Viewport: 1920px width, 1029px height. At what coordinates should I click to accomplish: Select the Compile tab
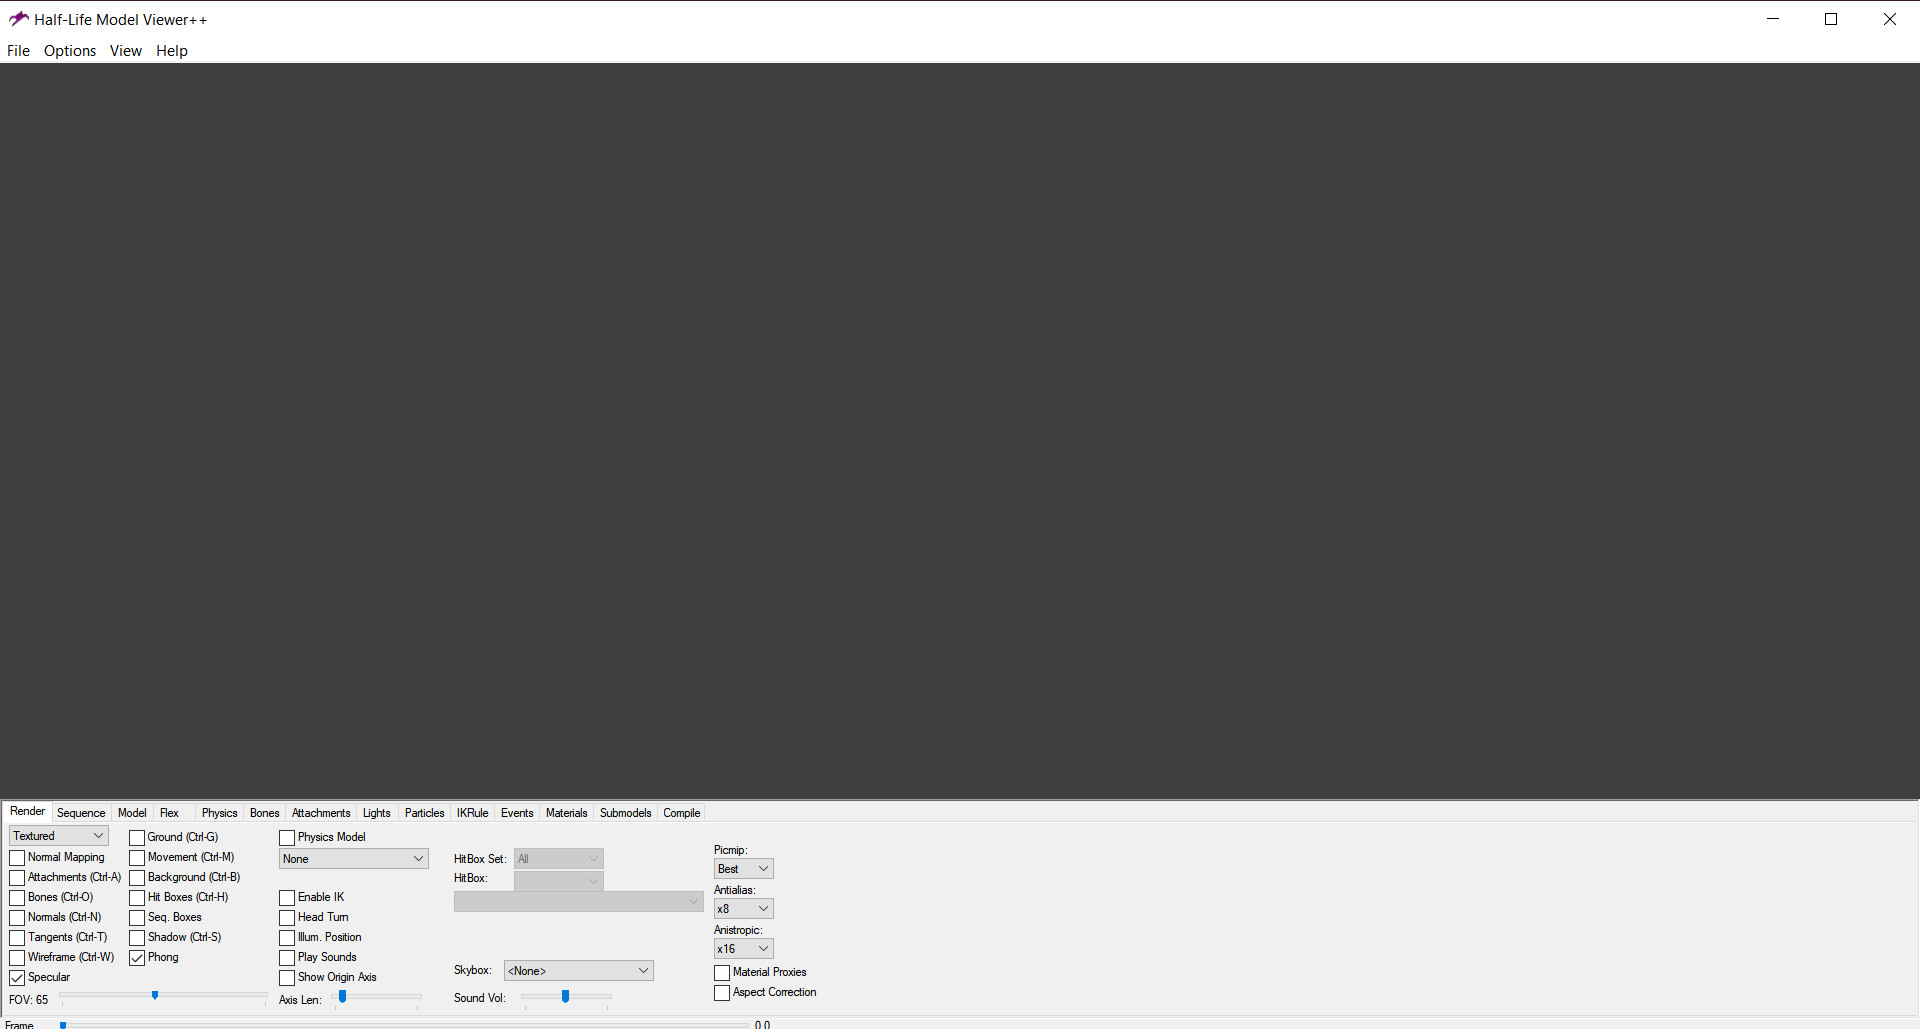pyautogui.click(x=681, y=813)
